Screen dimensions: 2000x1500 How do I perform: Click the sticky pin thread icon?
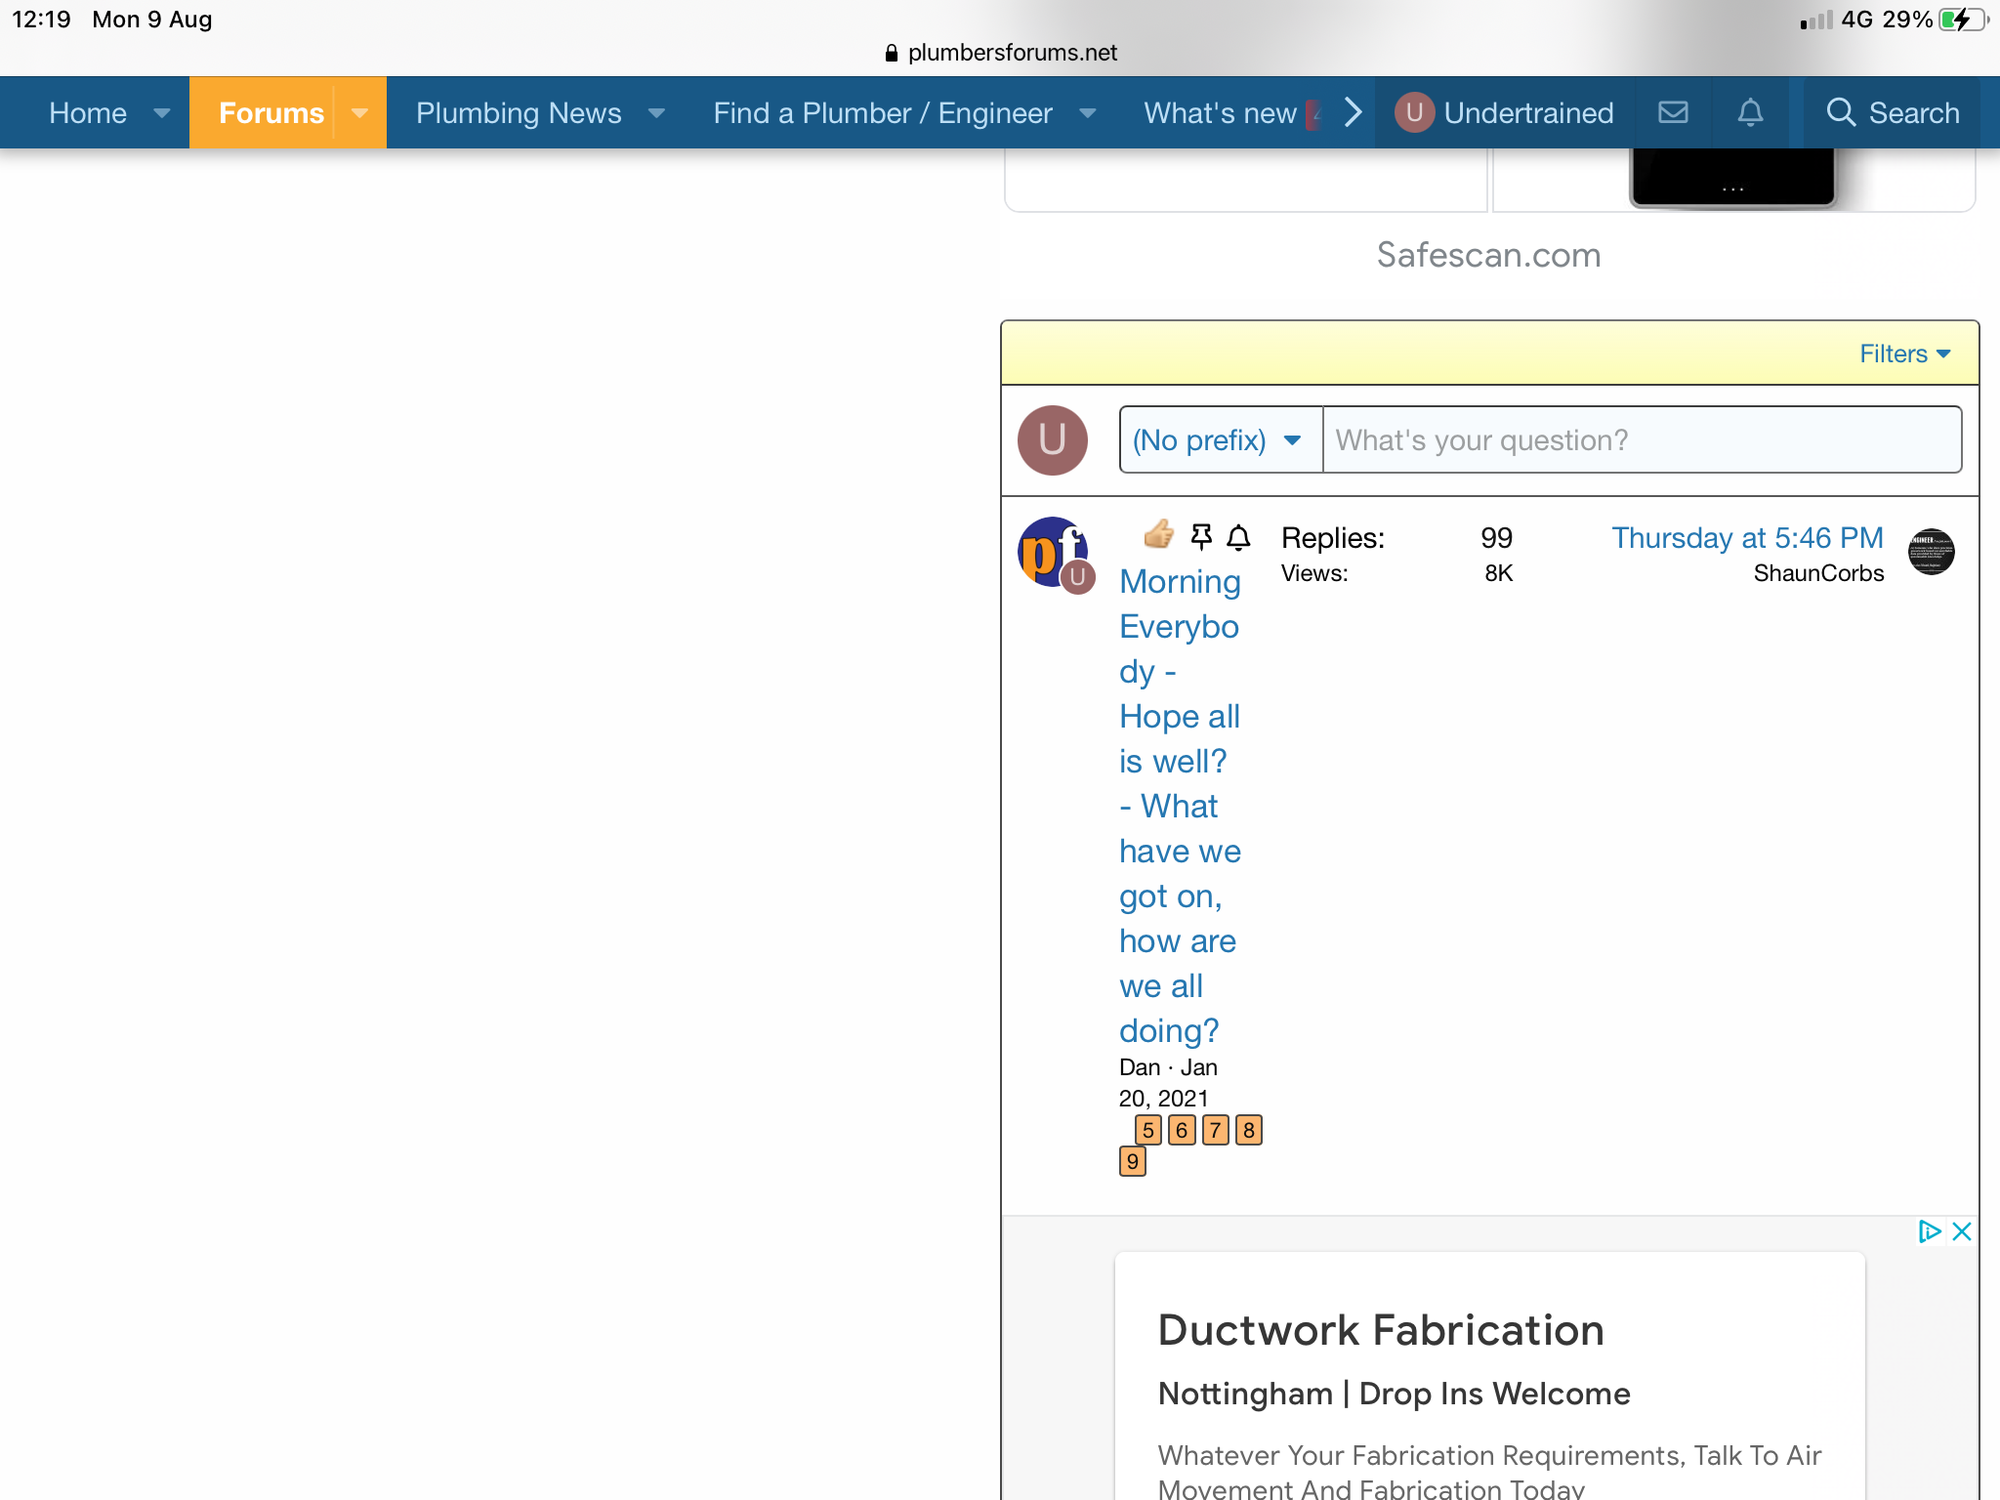click(1202, 538)
